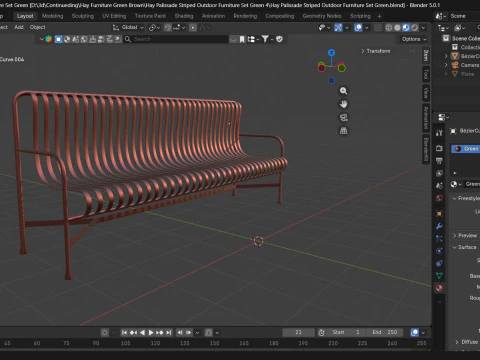Toggle snapping magnet button in header
The image size is (480, 360).
click(168, 28)
